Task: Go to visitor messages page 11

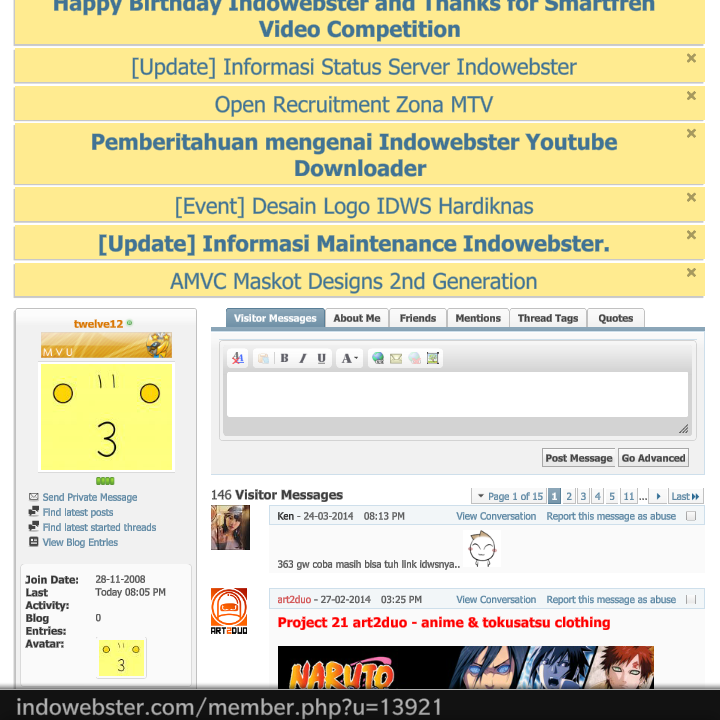Action: point(629,496)
